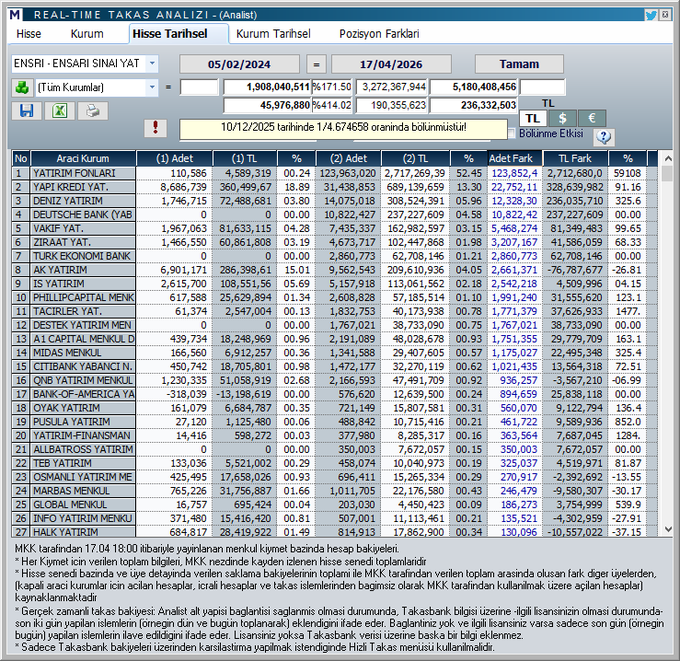Click the Twitter bird icon in title bar
The width and height of the screenshot is (680, 661).
pyautogui.click(x=651, y=15)
